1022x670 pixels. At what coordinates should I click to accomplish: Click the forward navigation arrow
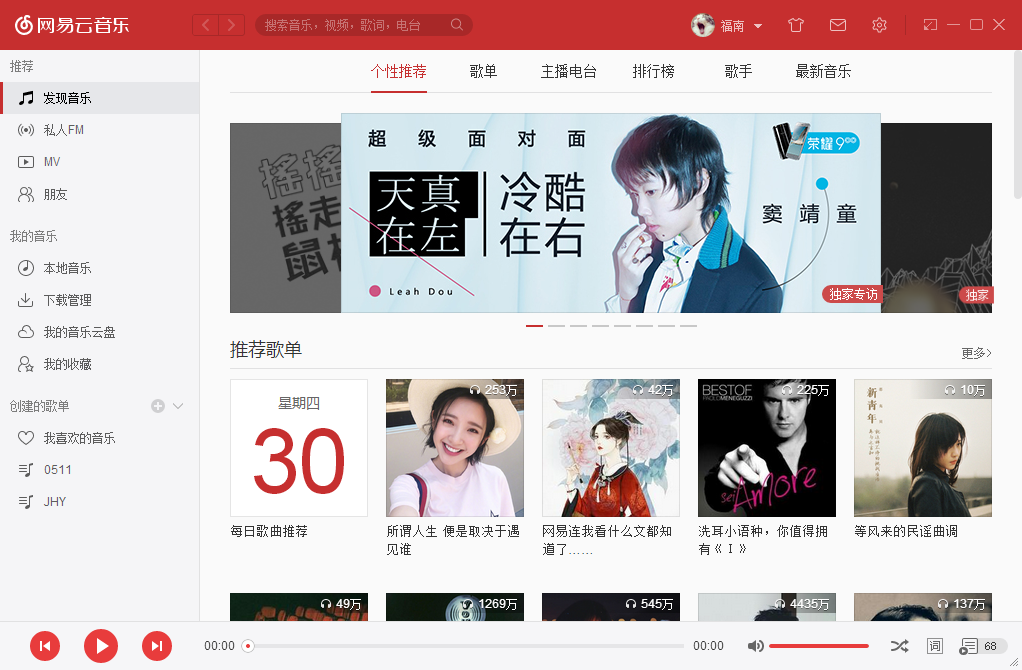click(231, 25)
